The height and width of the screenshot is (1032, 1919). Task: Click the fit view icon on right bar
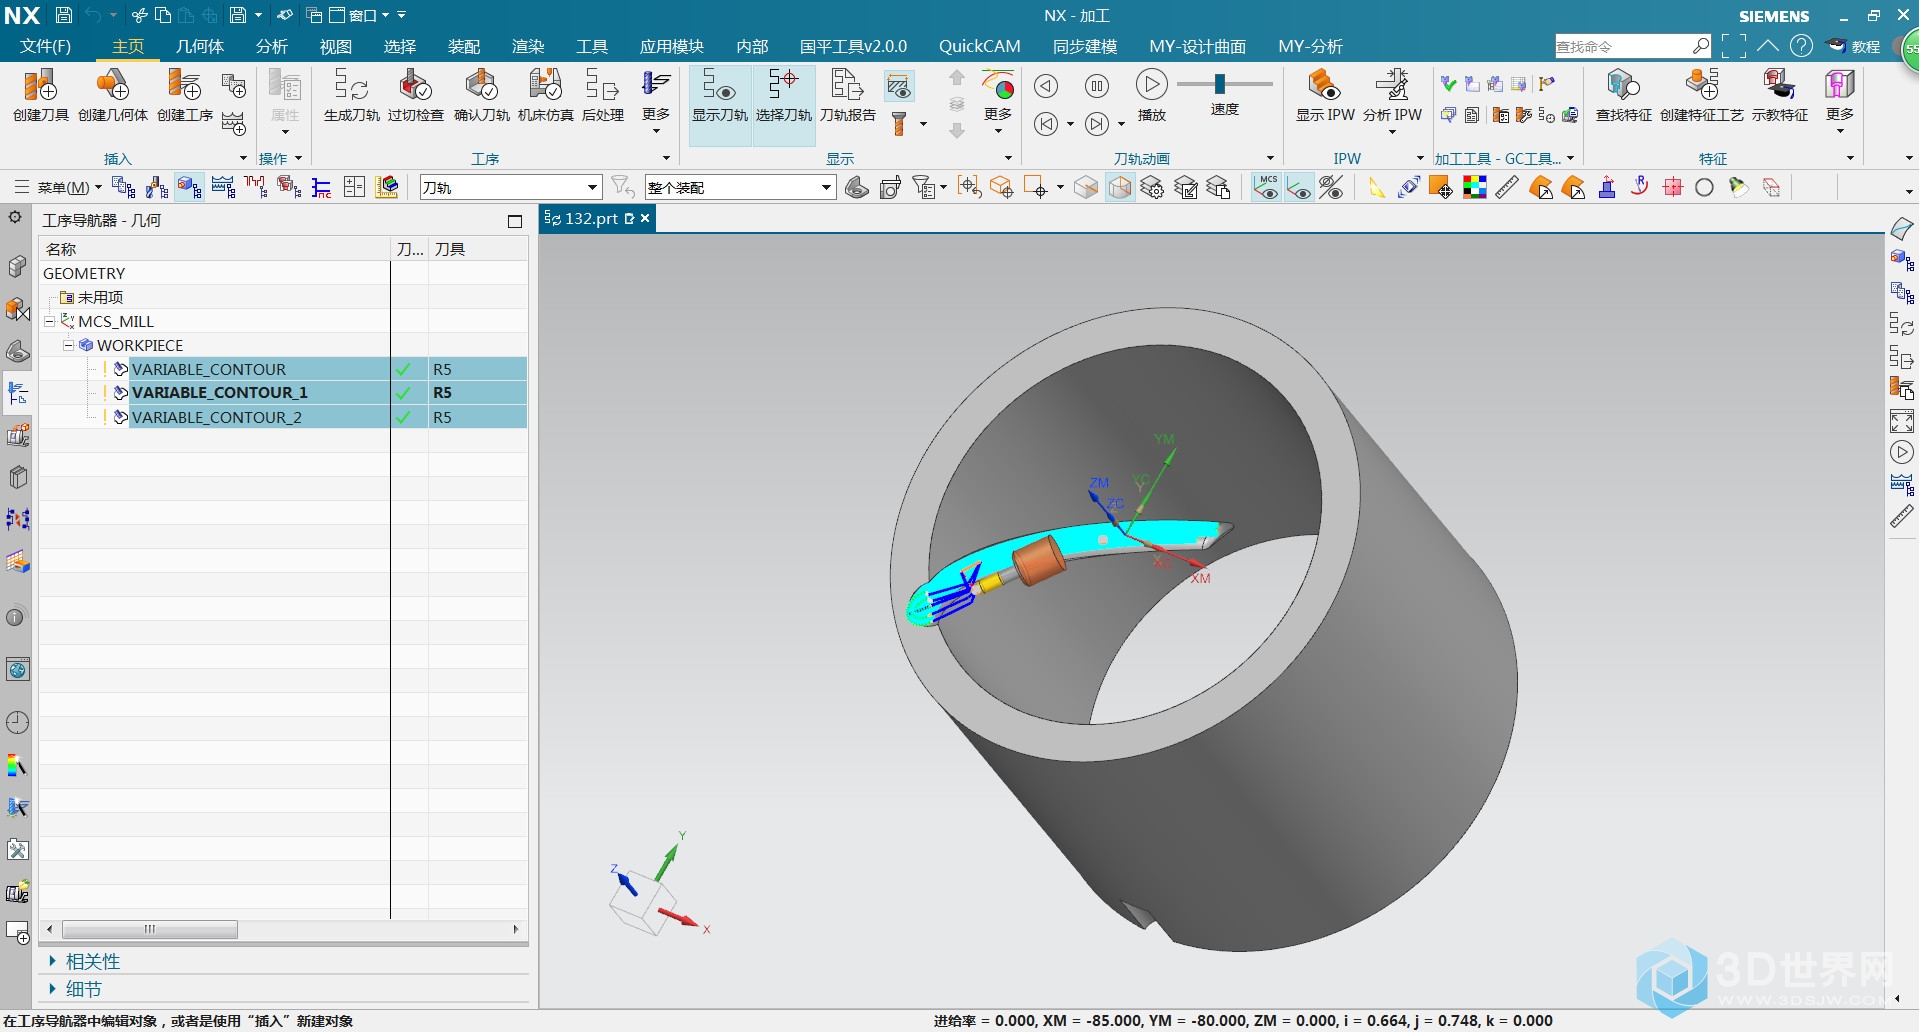(x=1902, y=421)
